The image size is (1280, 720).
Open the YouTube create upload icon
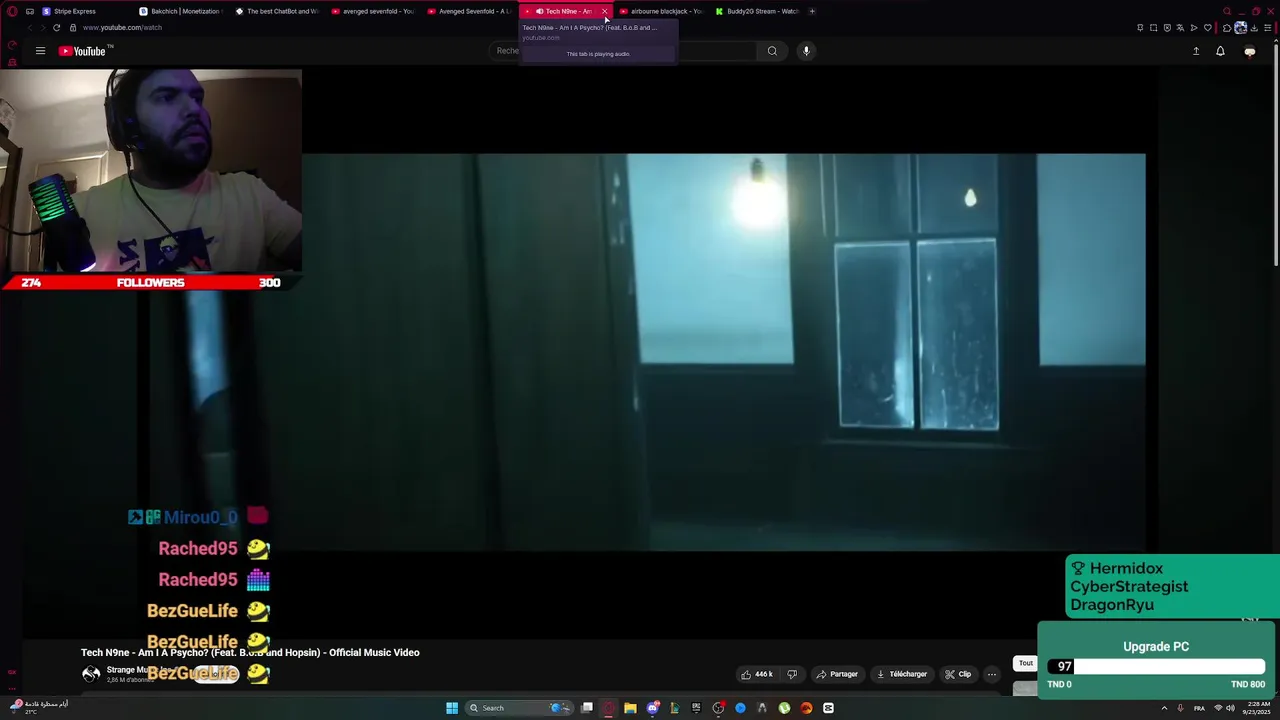pos(1196,51)
